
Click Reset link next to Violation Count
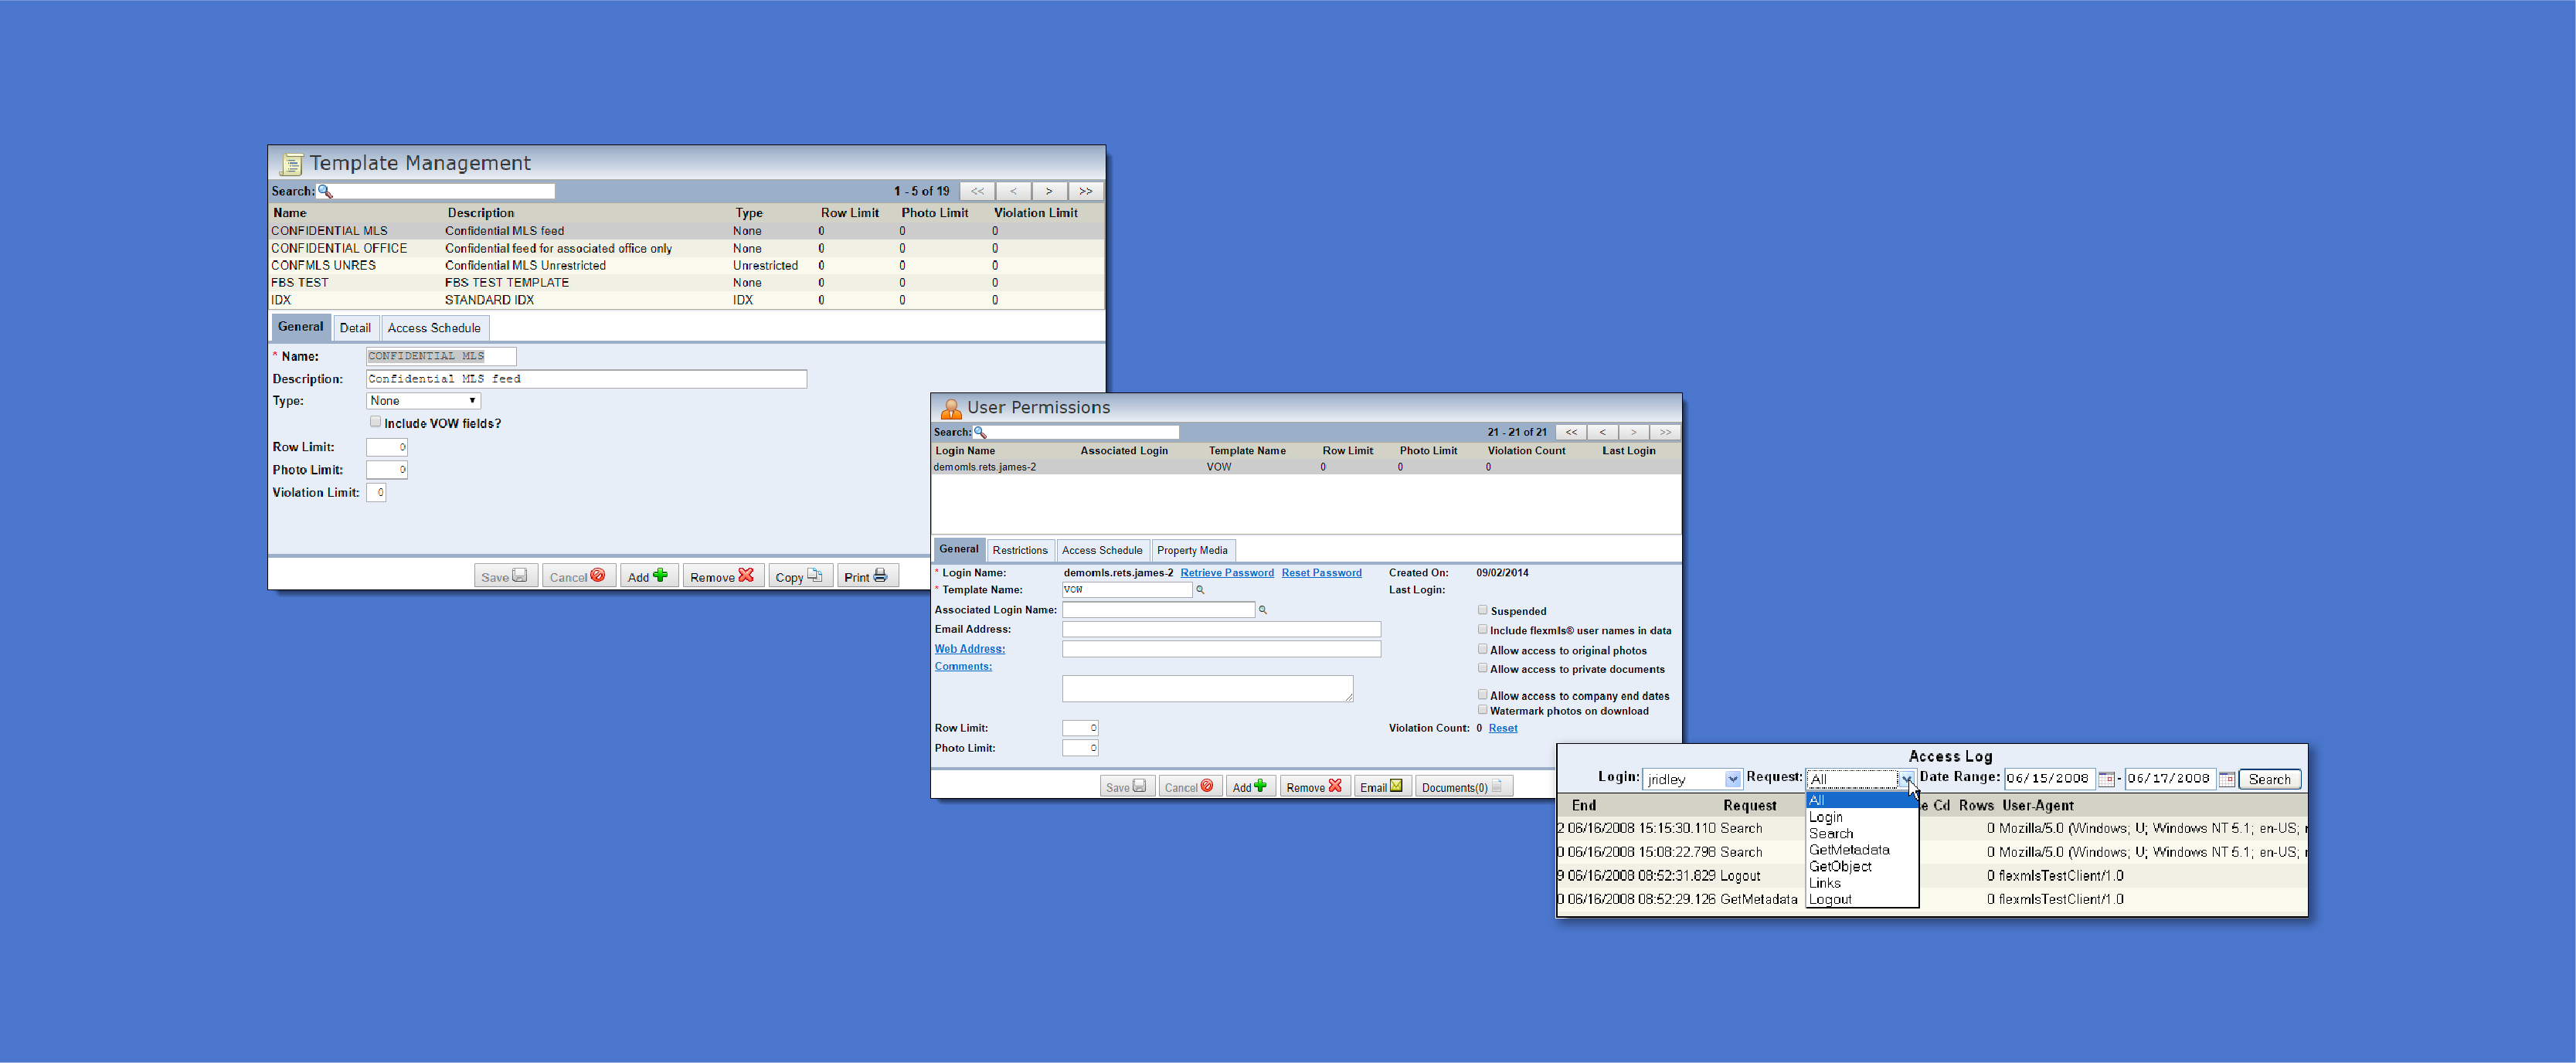[1502, 728]
